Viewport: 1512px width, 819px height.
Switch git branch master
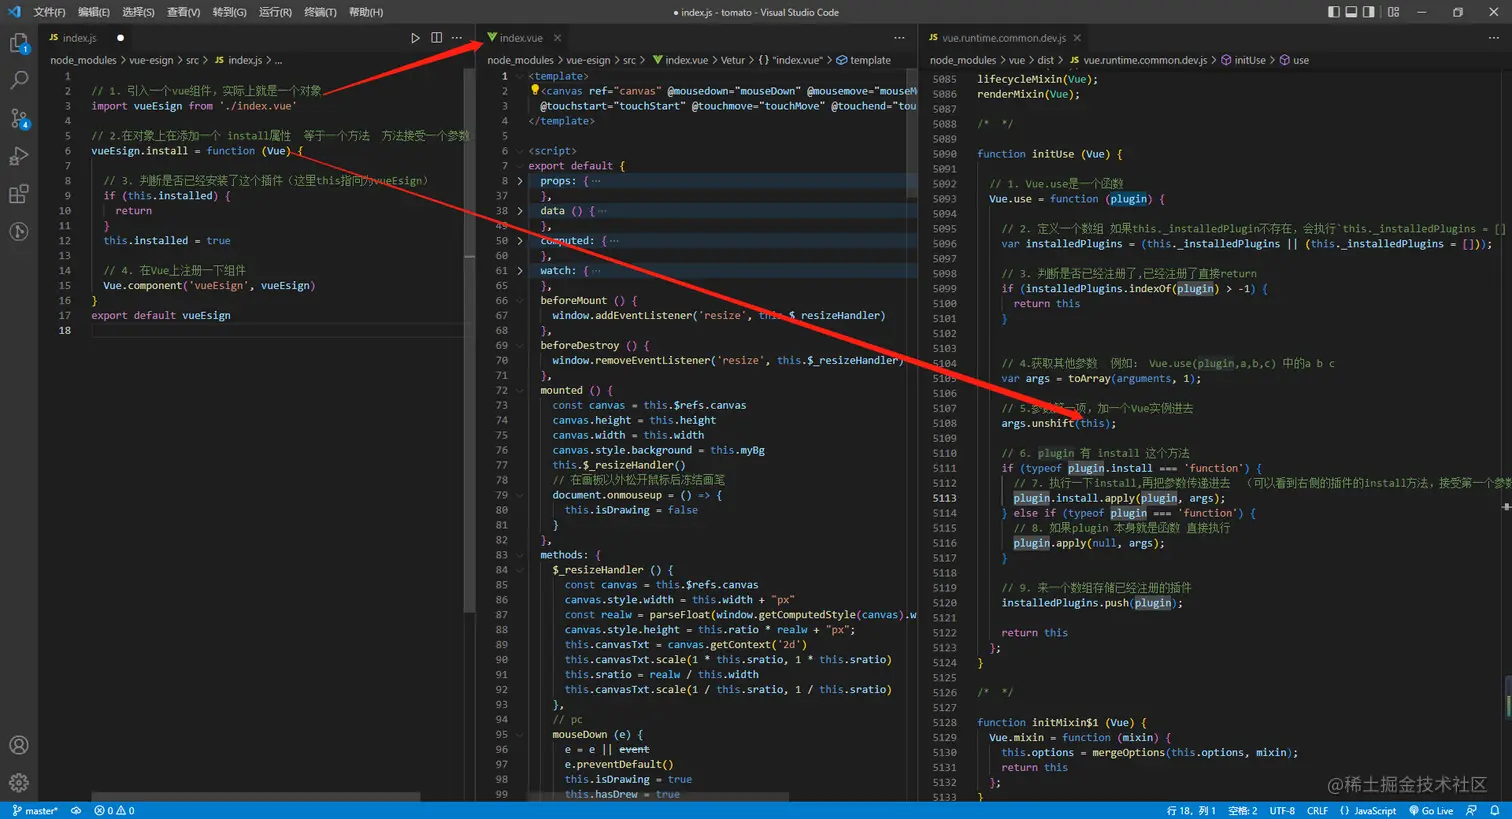coord(35,811)
